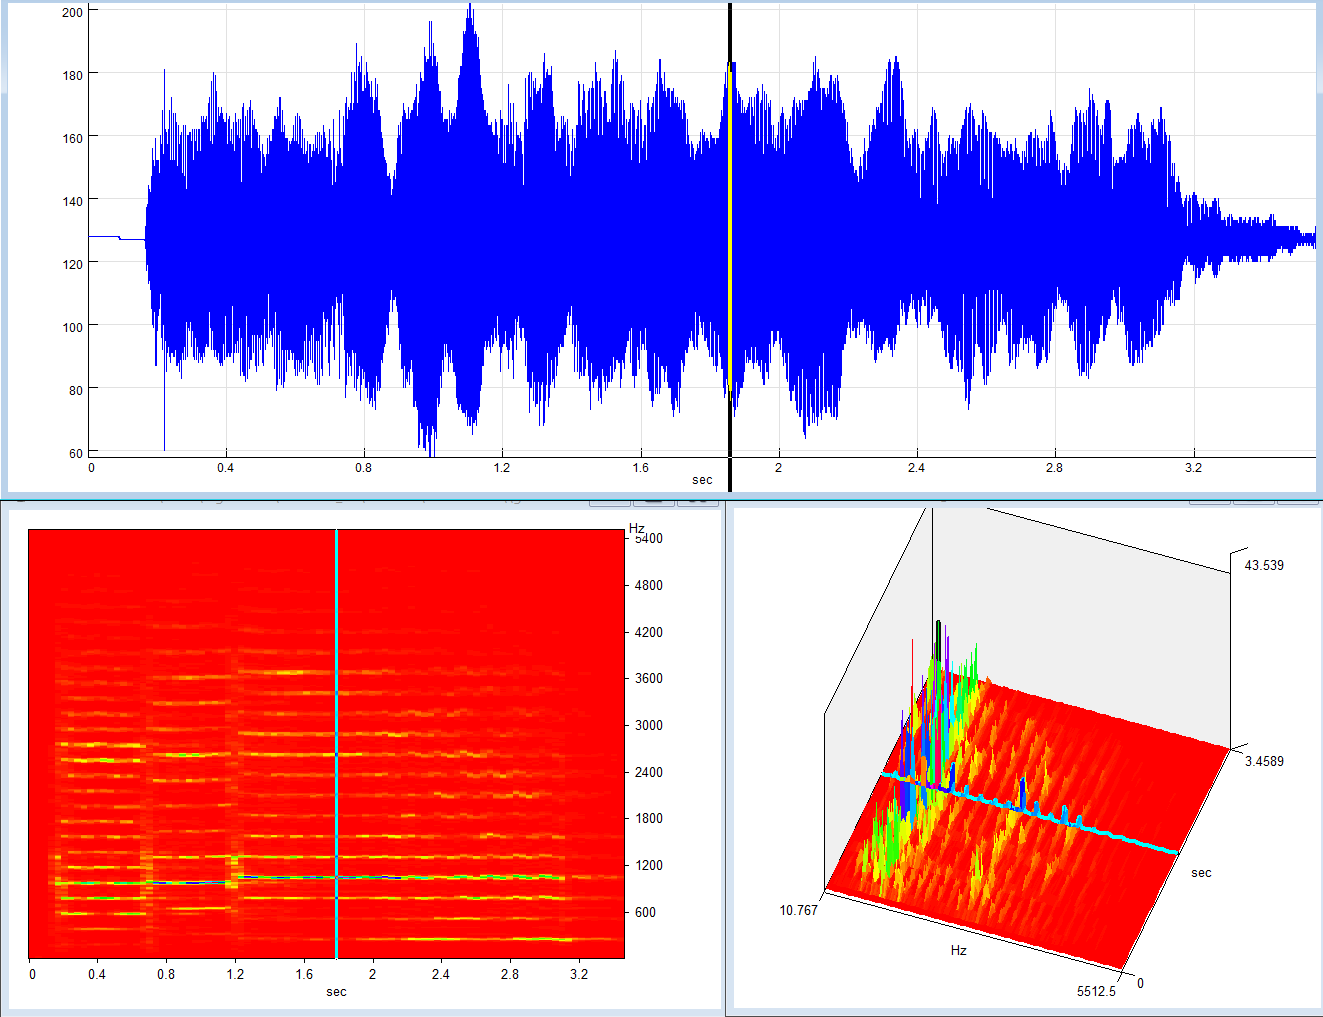
Task: Click the sec label below the spectrogram
Action: coord(336,992)
